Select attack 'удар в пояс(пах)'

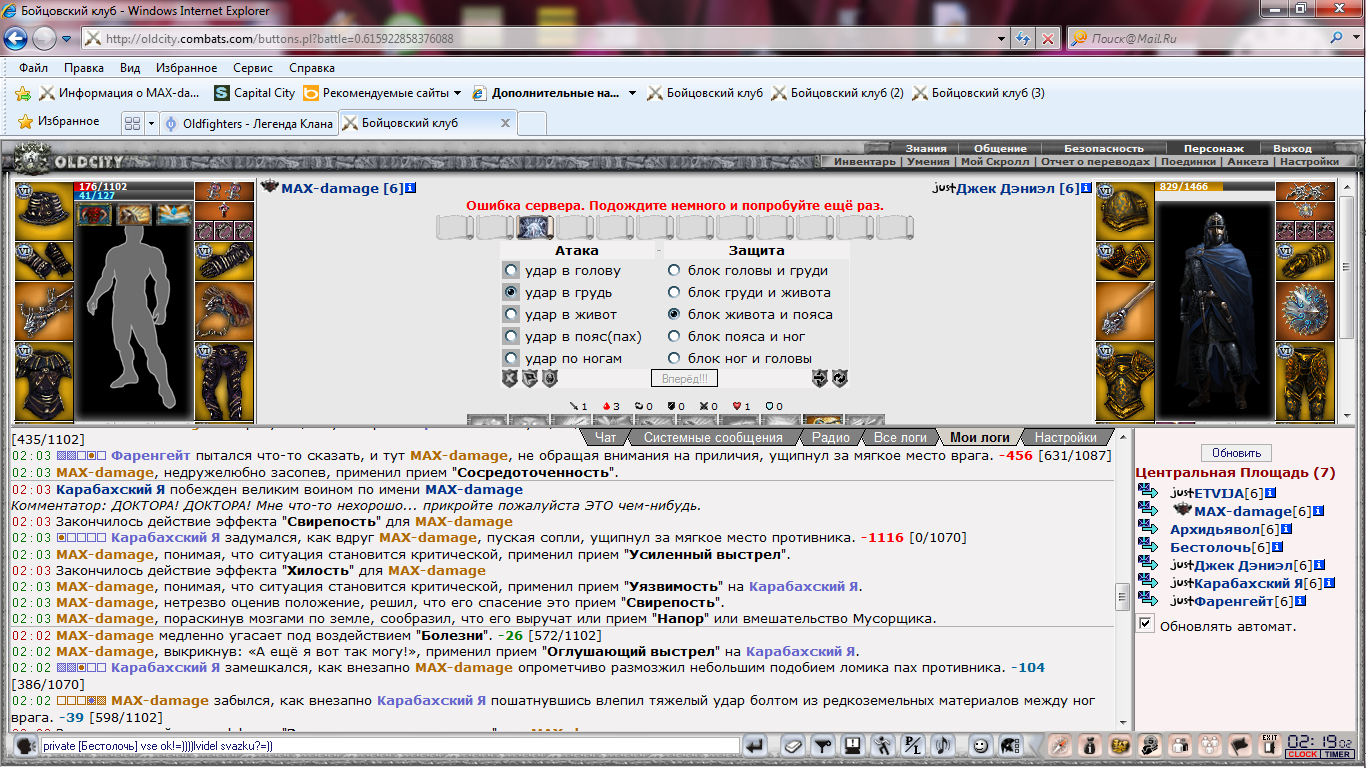click(511, 337)
